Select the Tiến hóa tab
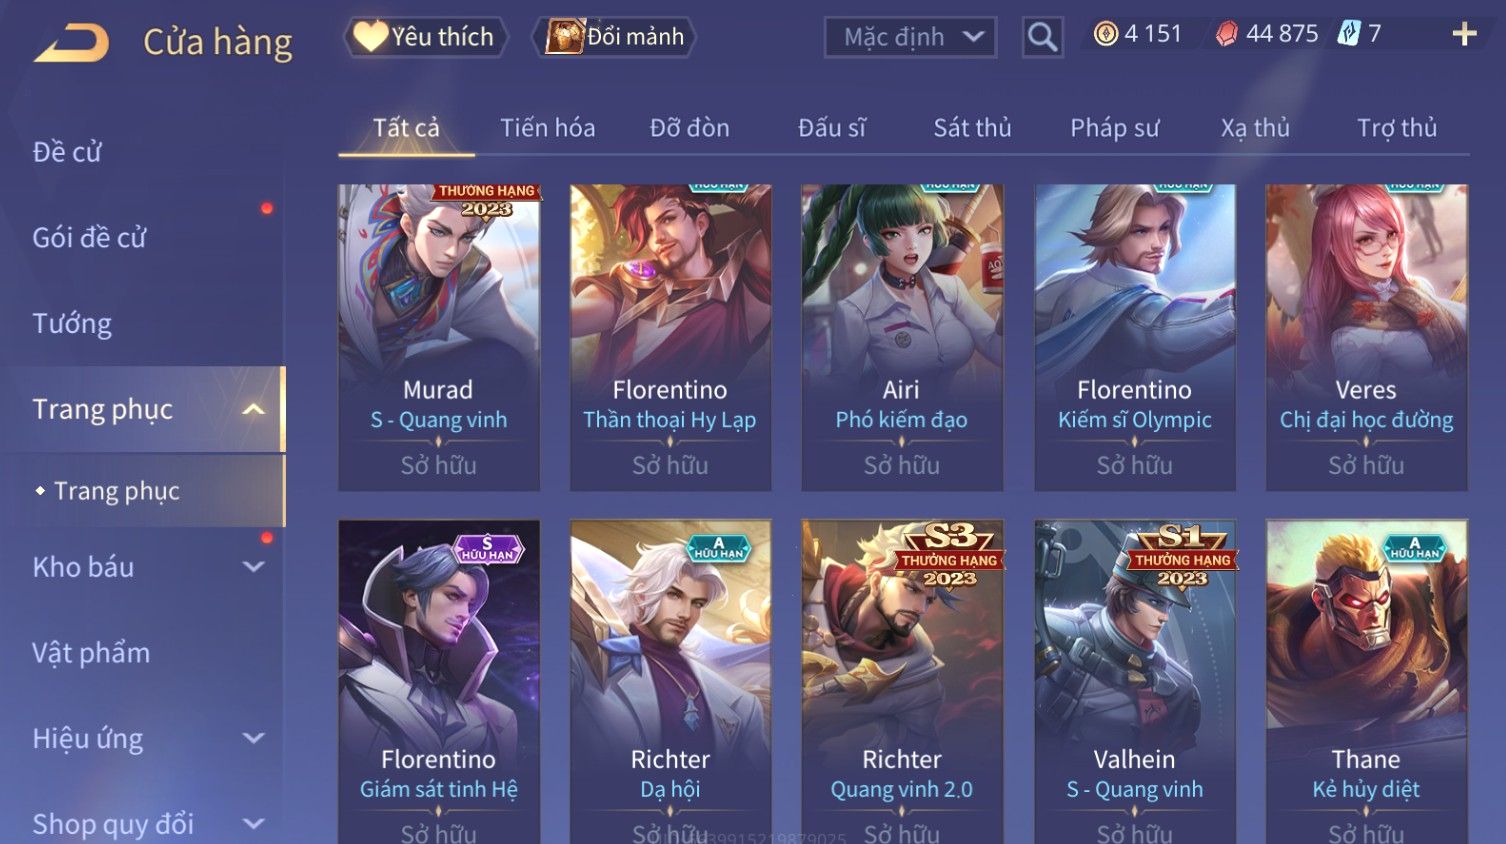 (547, 128)
